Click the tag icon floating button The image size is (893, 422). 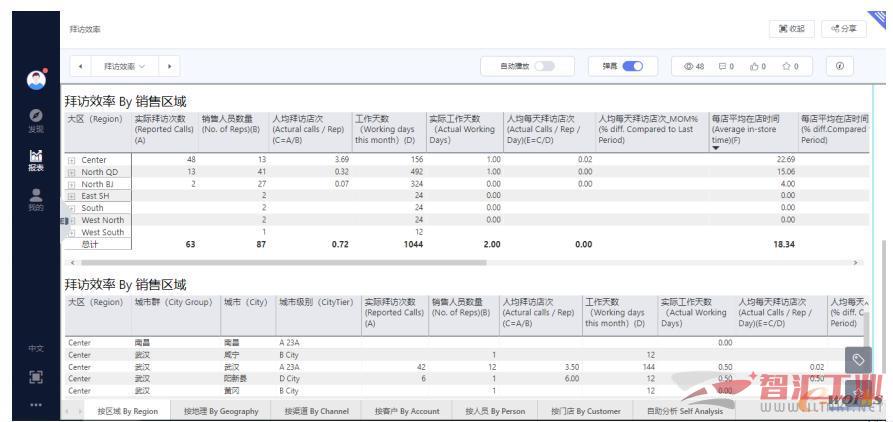(x=858, y=360)
